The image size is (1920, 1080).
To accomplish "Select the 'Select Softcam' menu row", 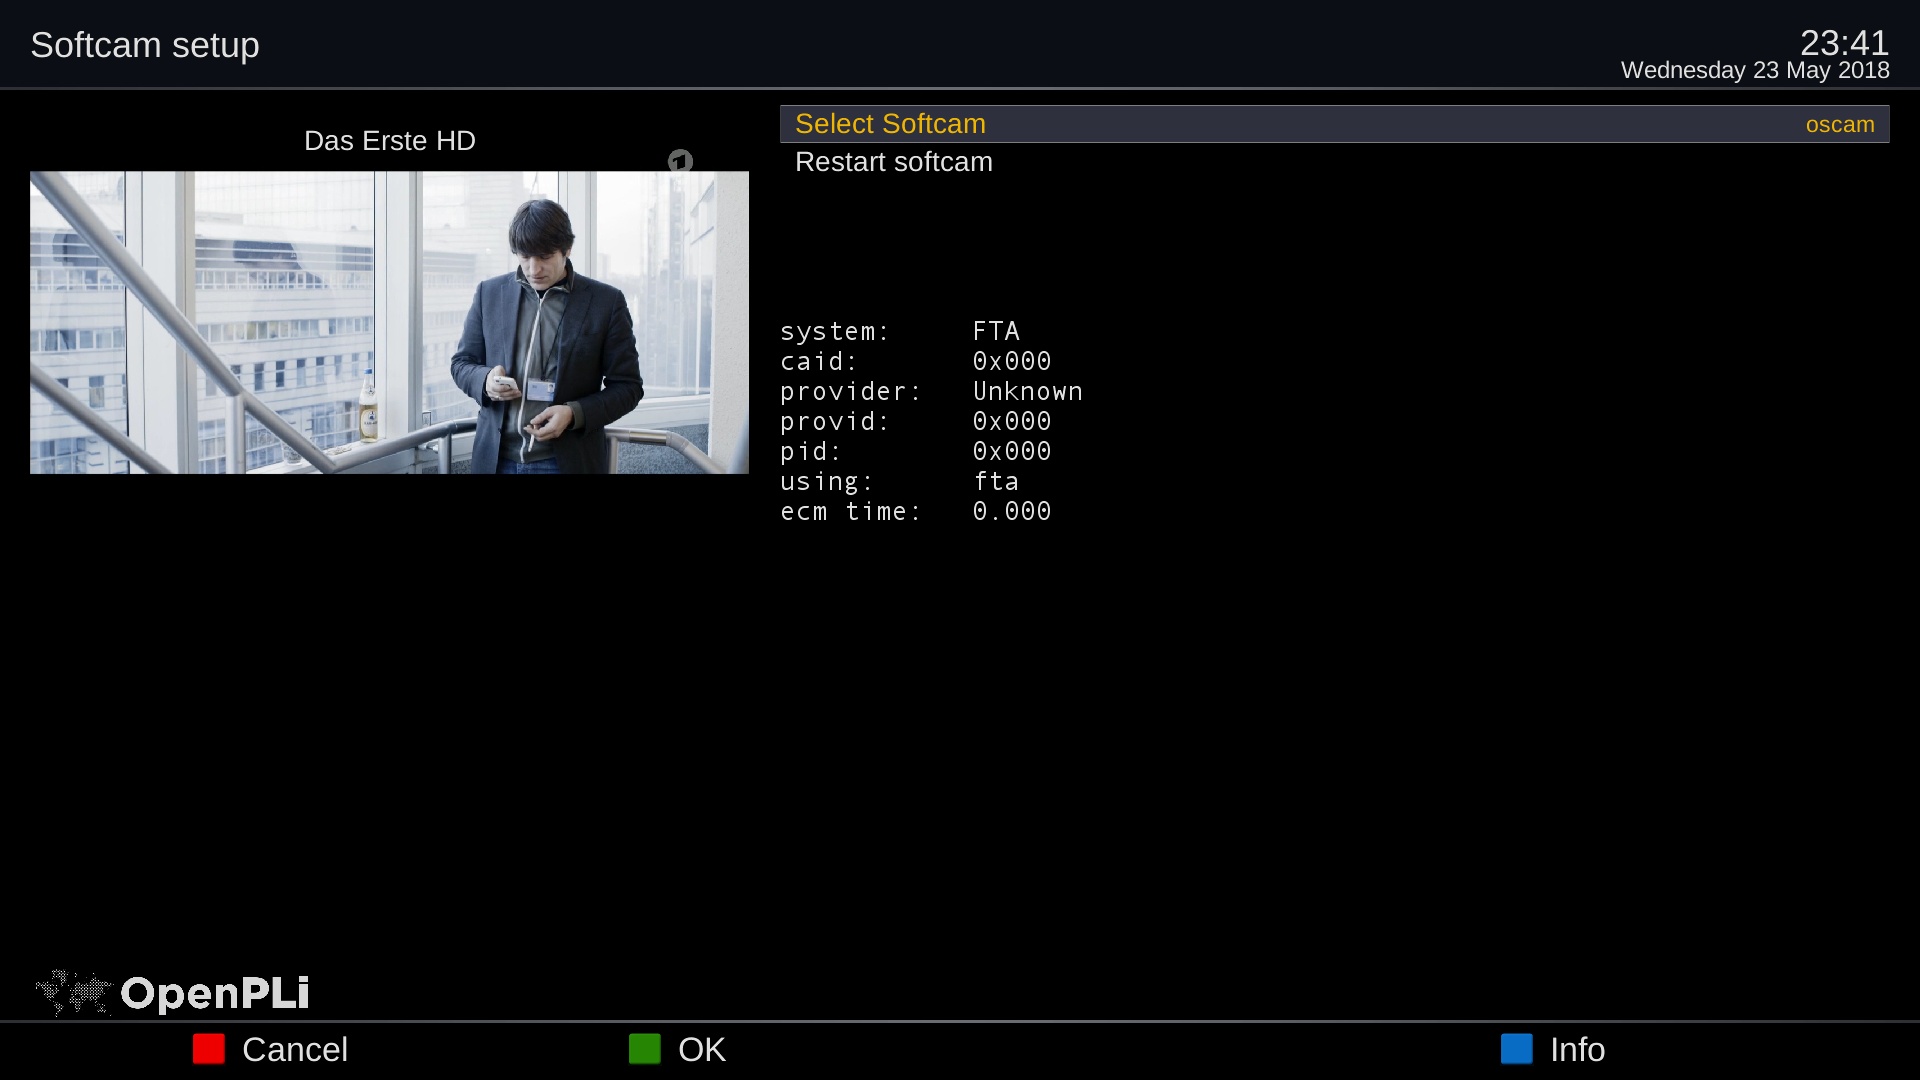I will point(1334,124).
